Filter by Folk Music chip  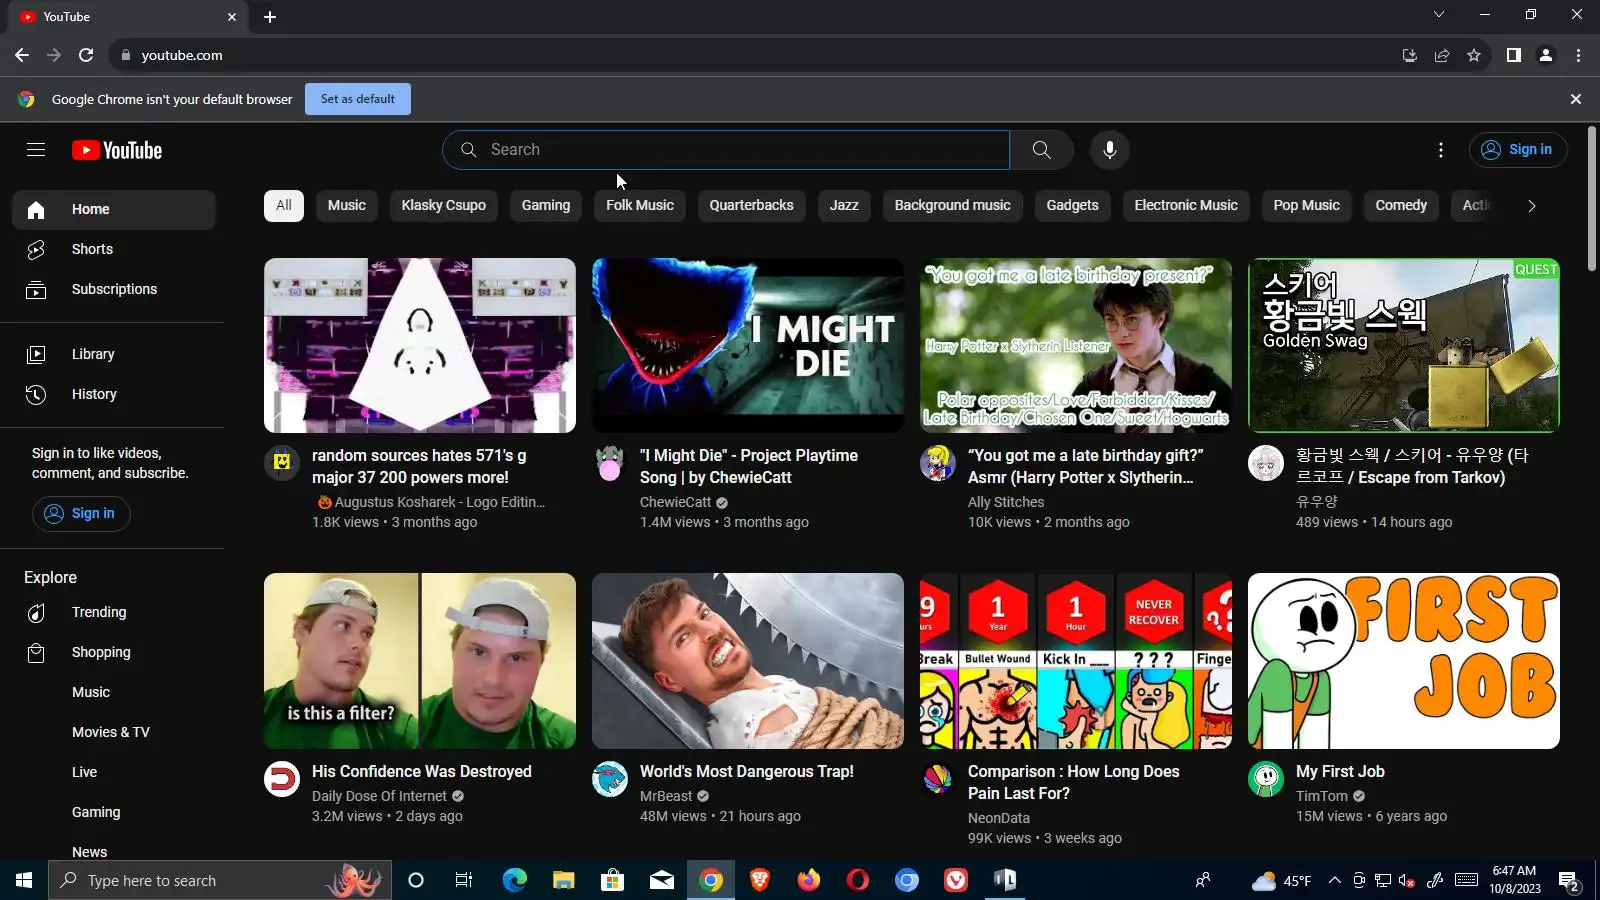[640, 206]
